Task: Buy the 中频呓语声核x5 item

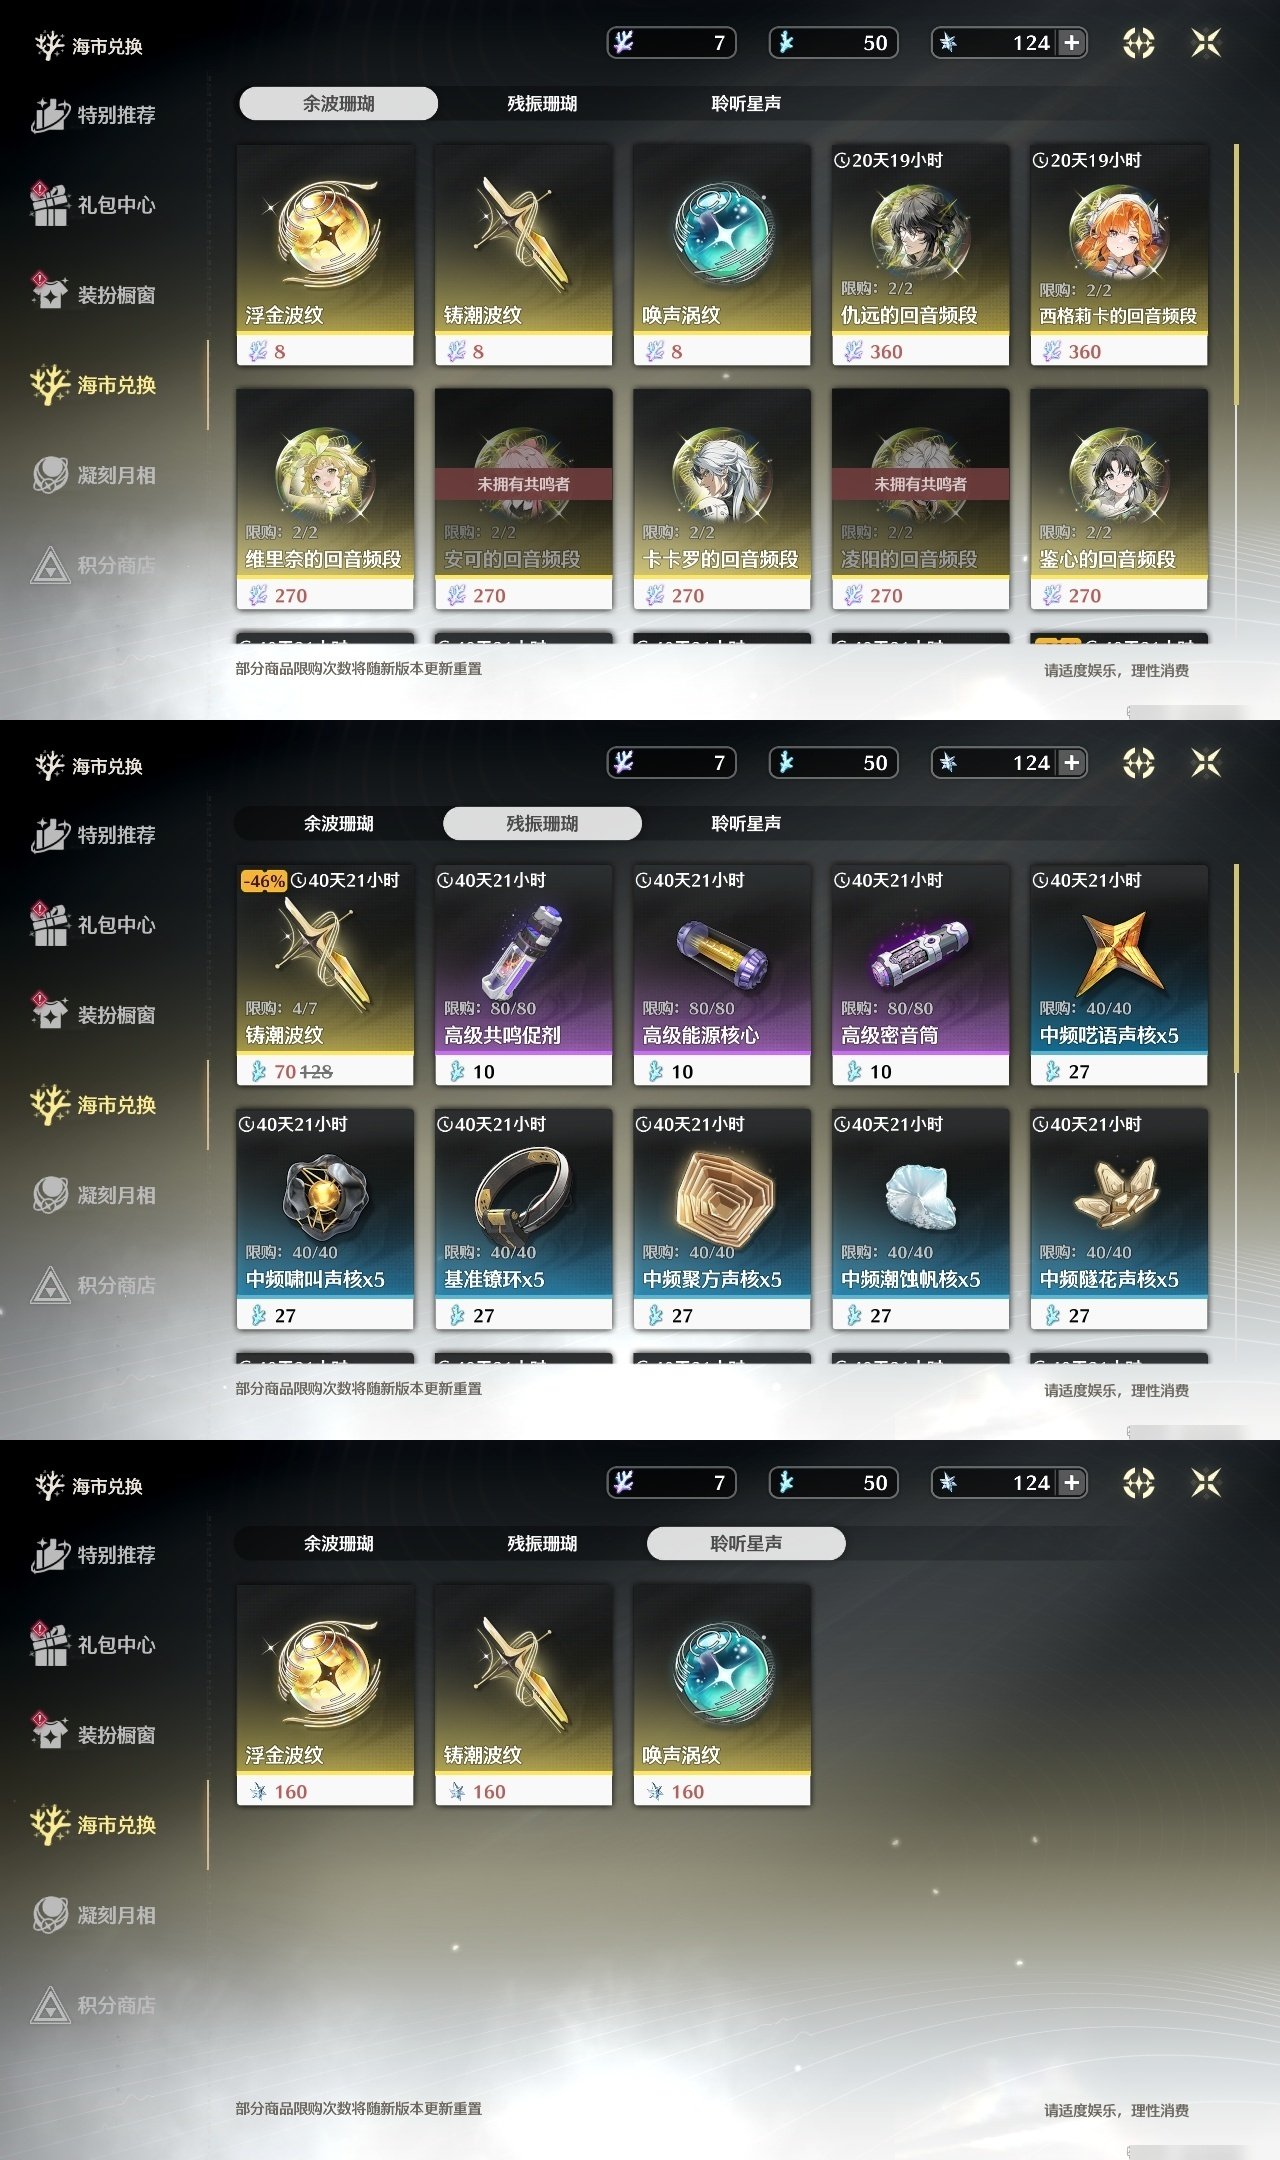Action: (x=1119, y=975)
